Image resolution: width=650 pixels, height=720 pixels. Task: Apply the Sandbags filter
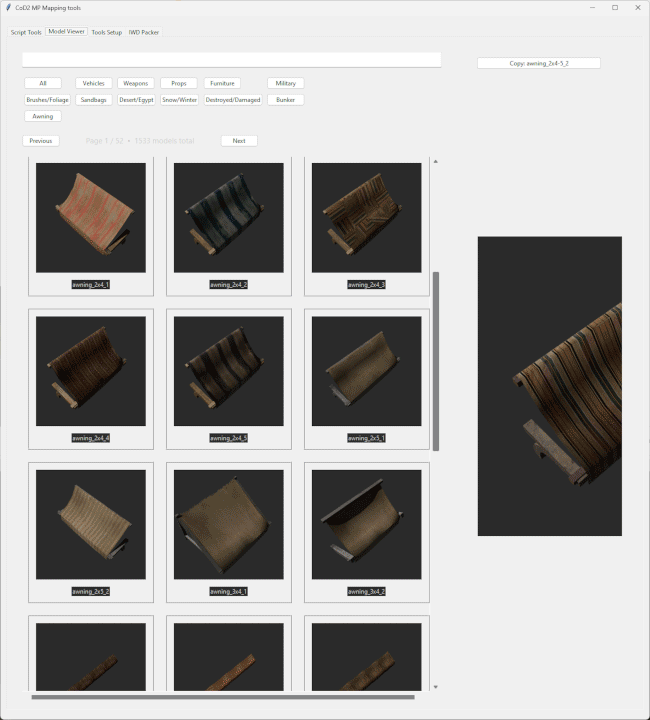click(94, 100)
